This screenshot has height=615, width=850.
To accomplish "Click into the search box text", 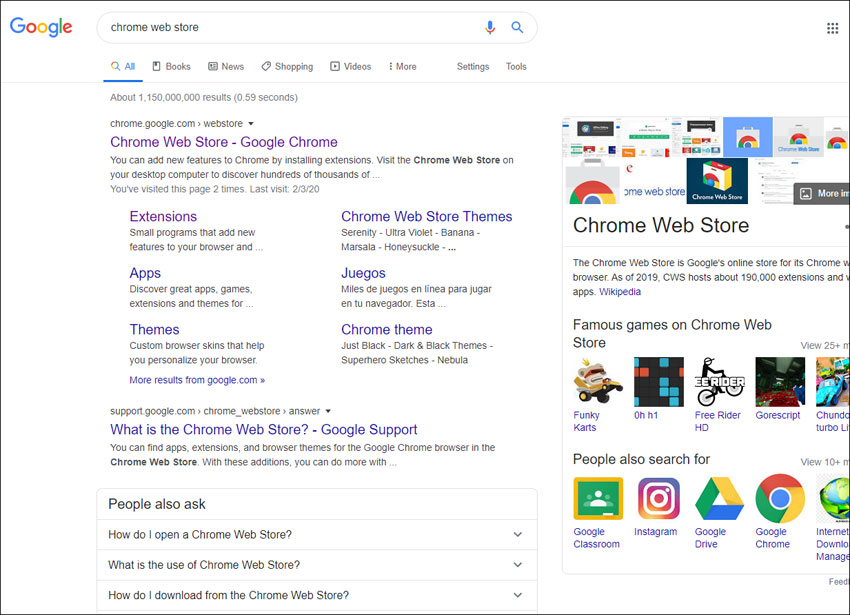I will click(154, 27).
